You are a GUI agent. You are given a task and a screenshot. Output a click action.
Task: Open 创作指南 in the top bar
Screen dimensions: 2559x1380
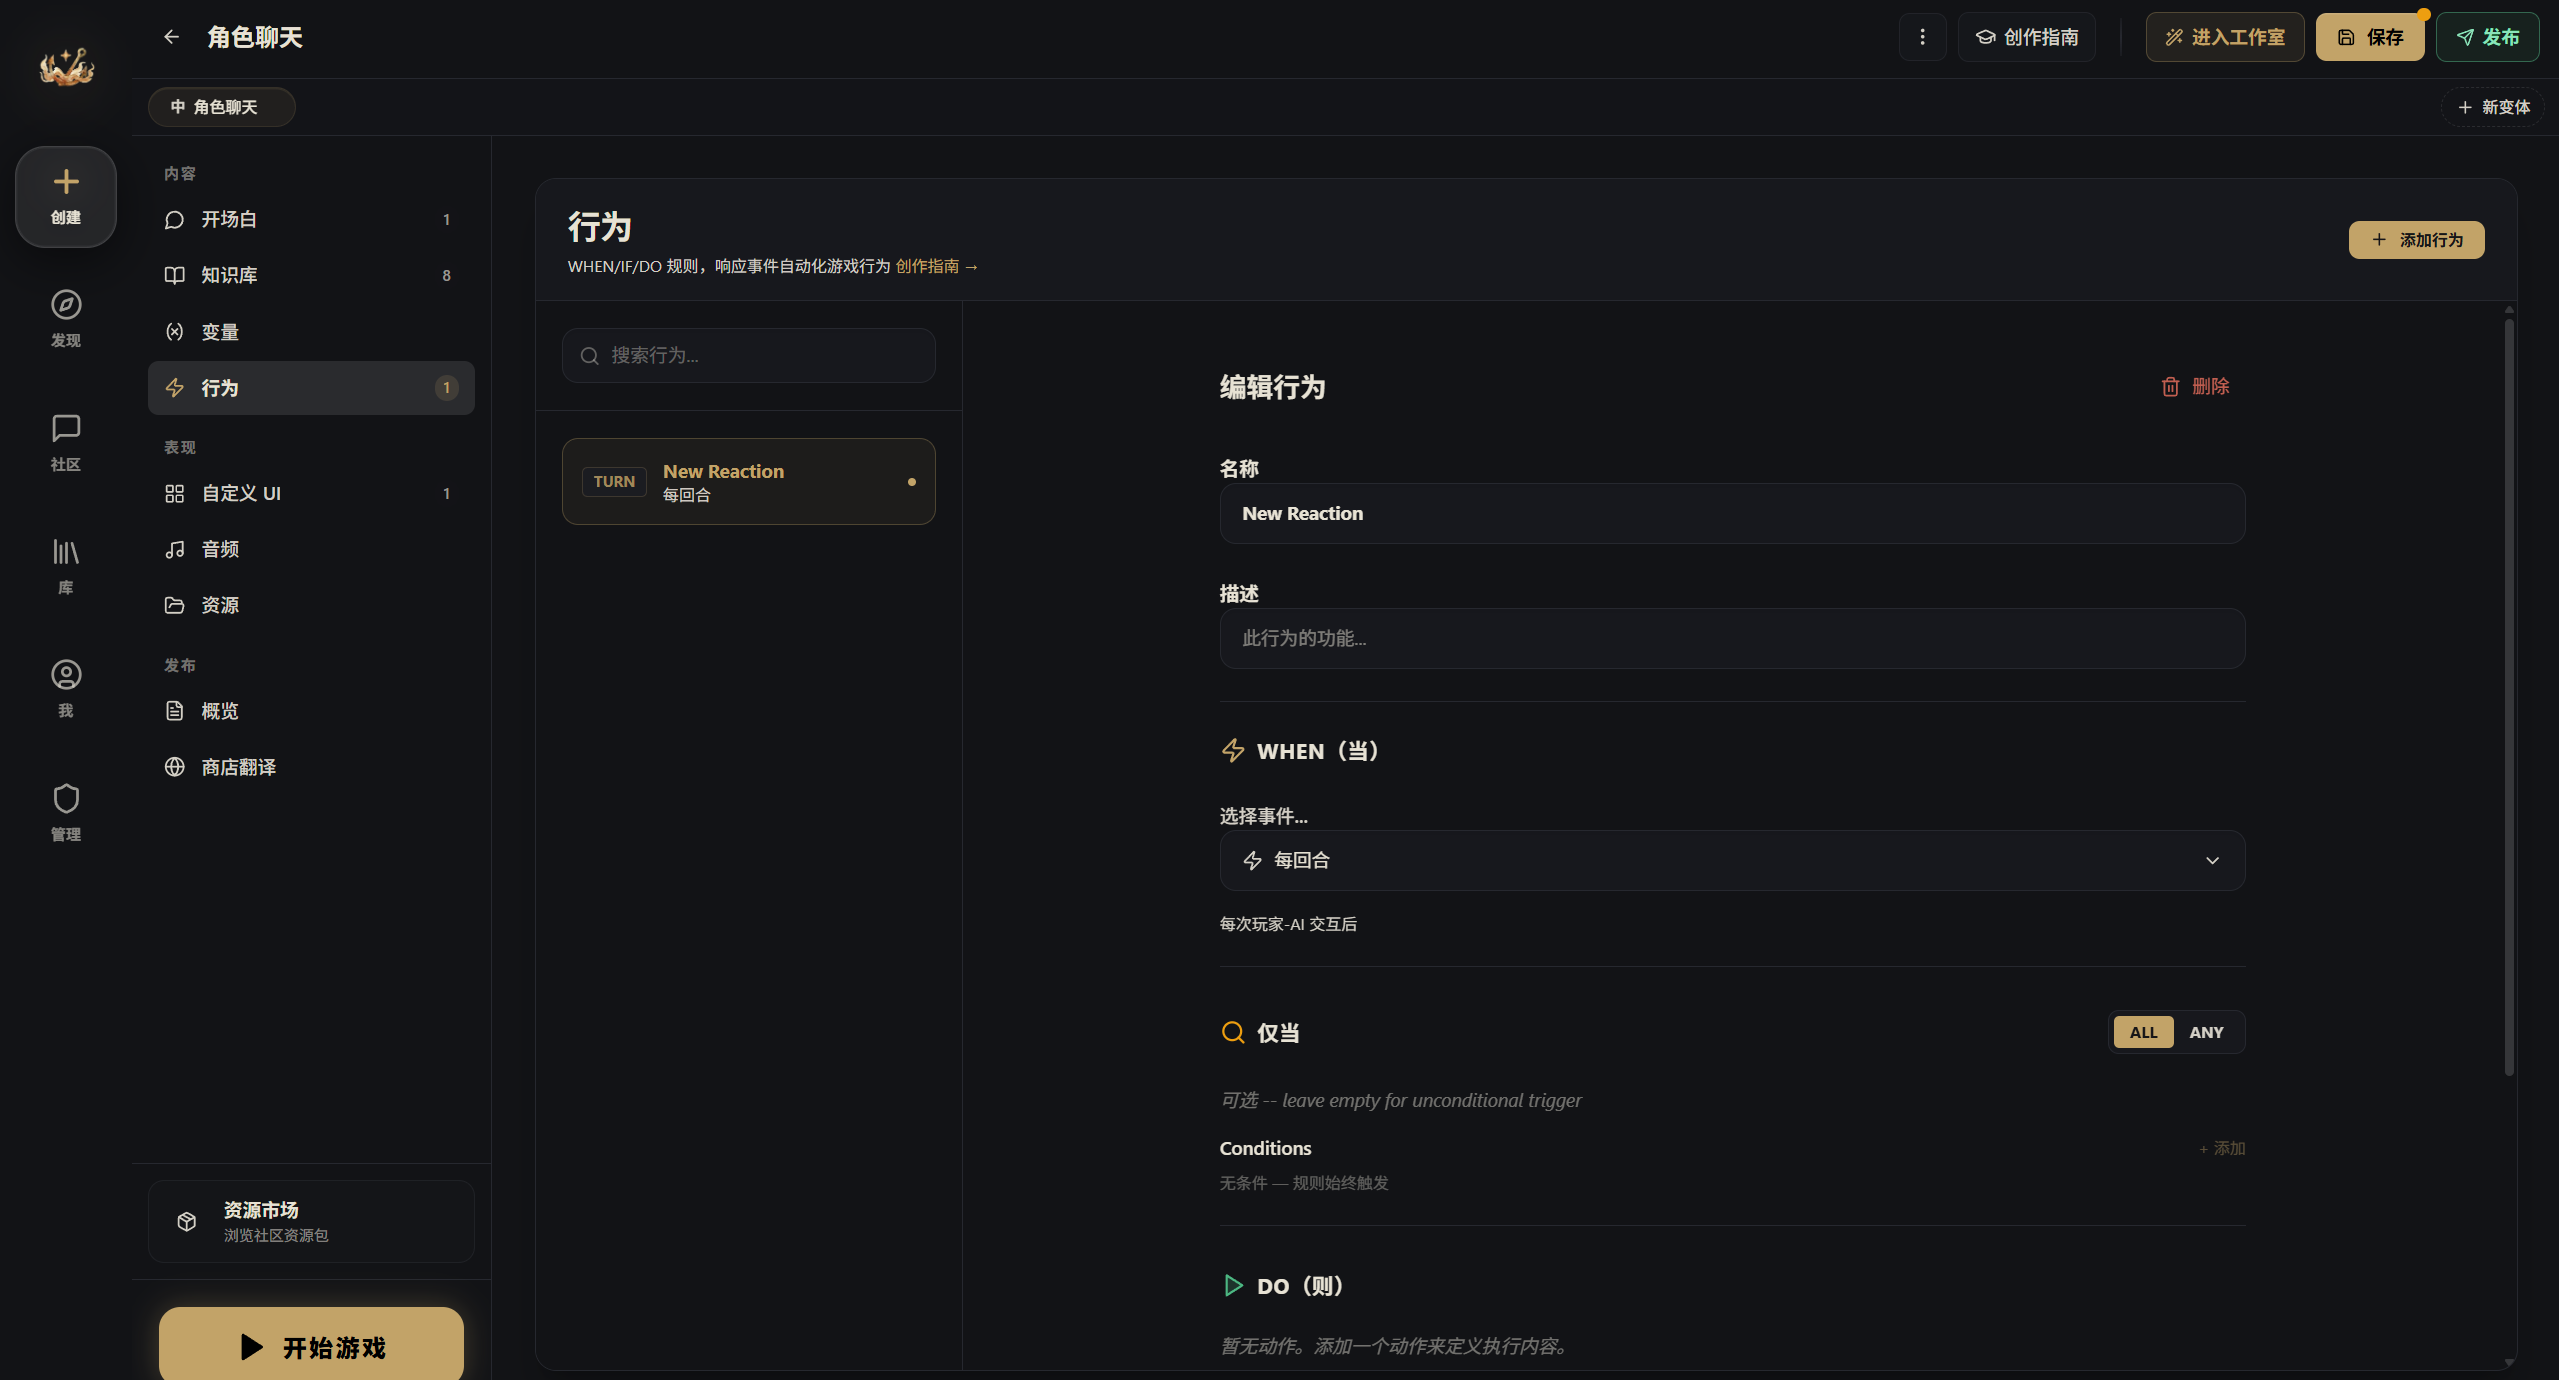pos(2027,37)
